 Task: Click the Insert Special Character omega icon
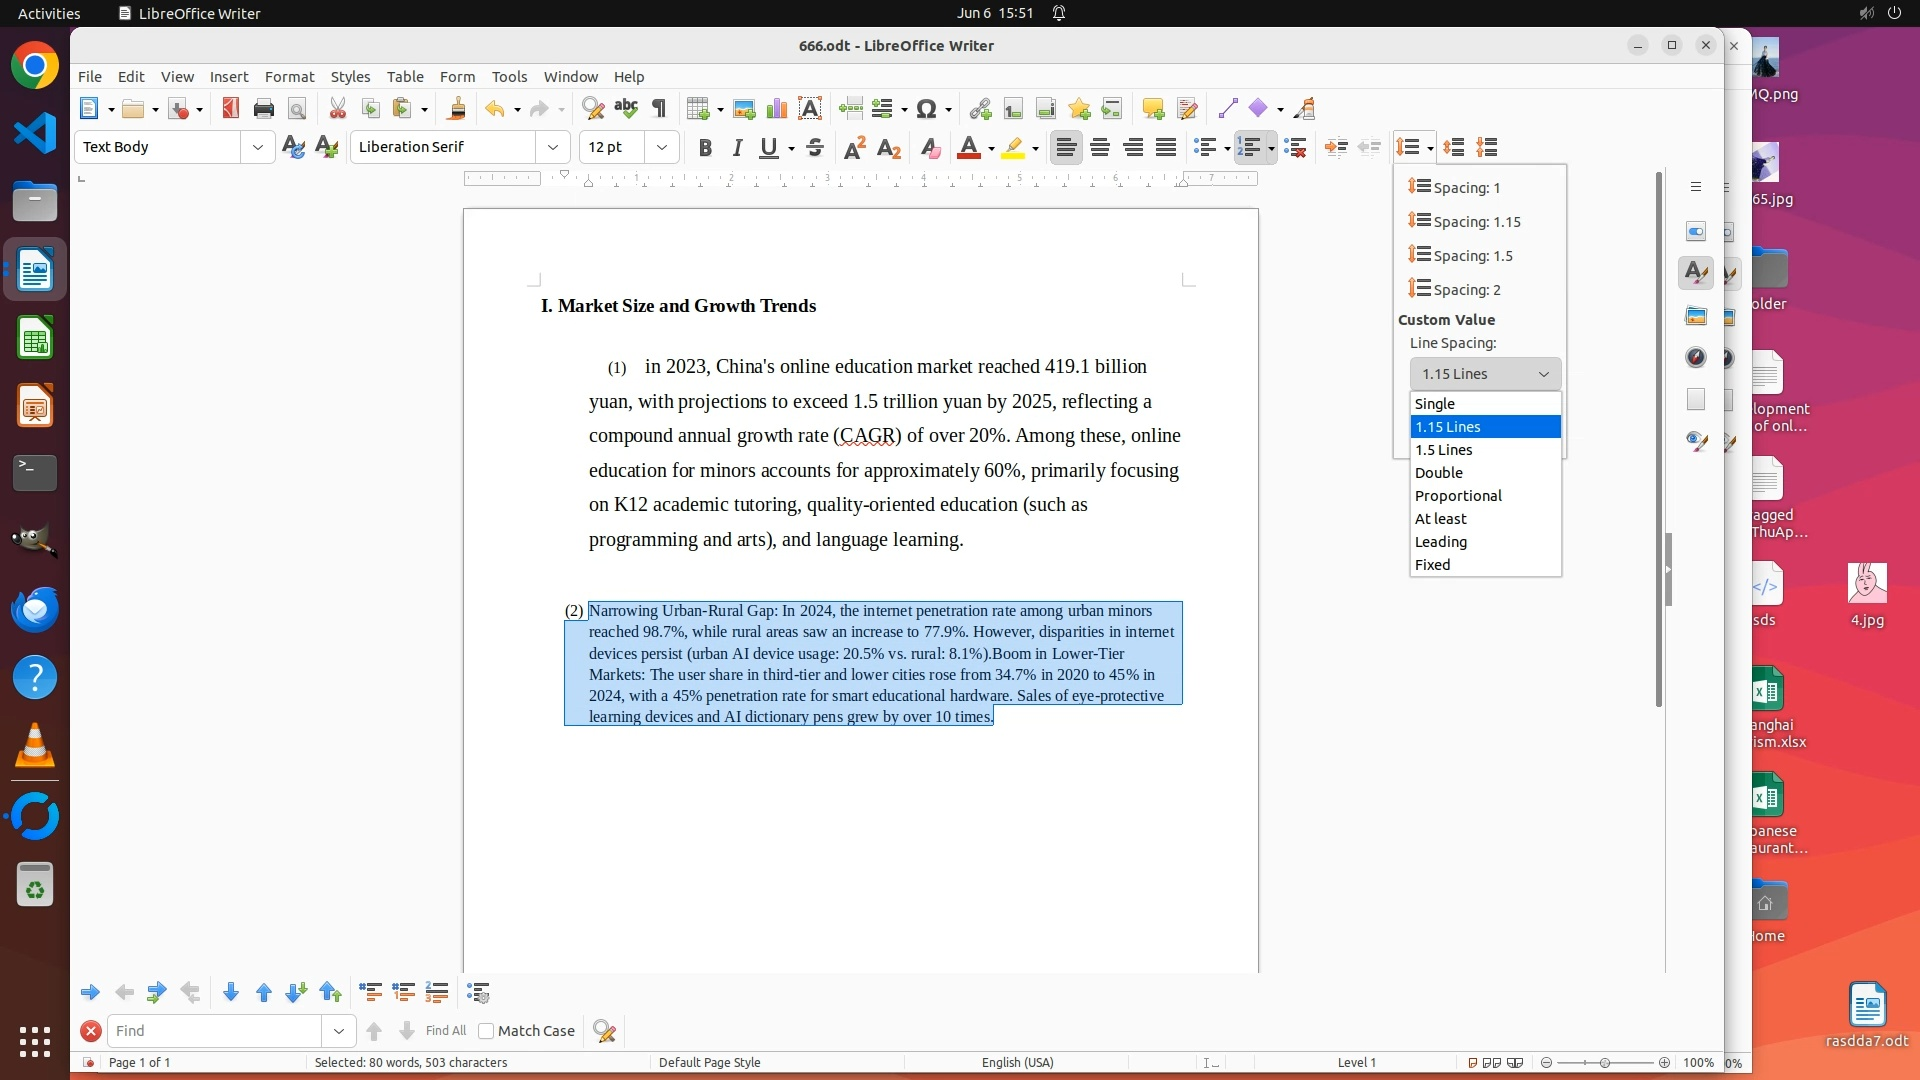coord(926,109)
